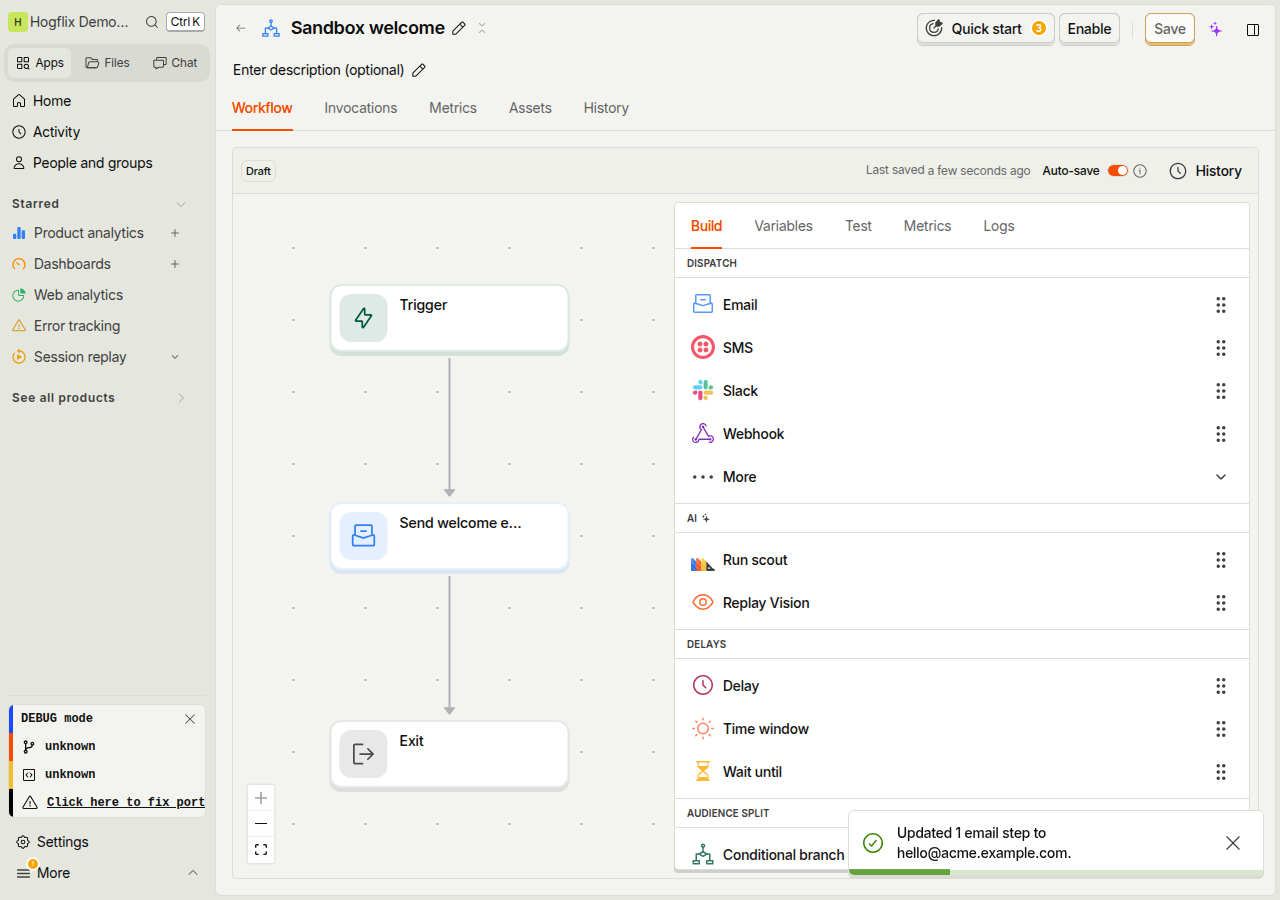Zoom out on the workflow canvas
The width and height of the screenshot is (1280, 900).
(261, 824)
